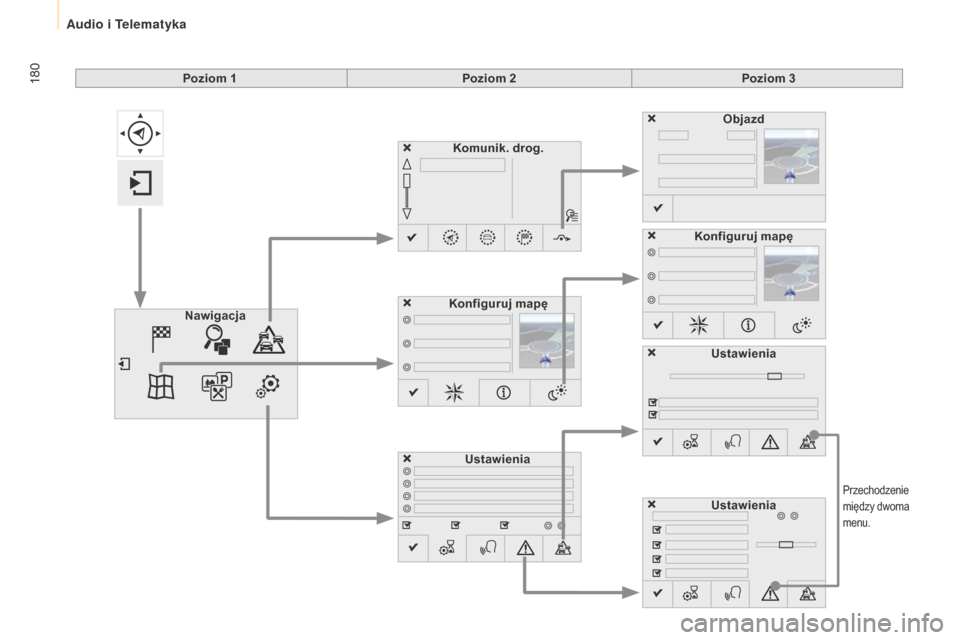Open the settings gears icon in Nawigacja
The height and width of the screenshot is (640, 960).
(x=268, y=386)
